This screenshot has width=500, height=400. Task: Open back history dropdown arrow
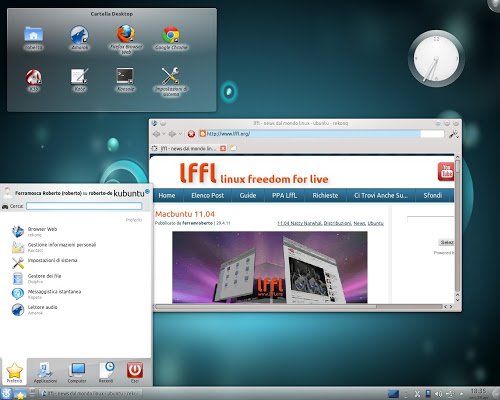164,134
